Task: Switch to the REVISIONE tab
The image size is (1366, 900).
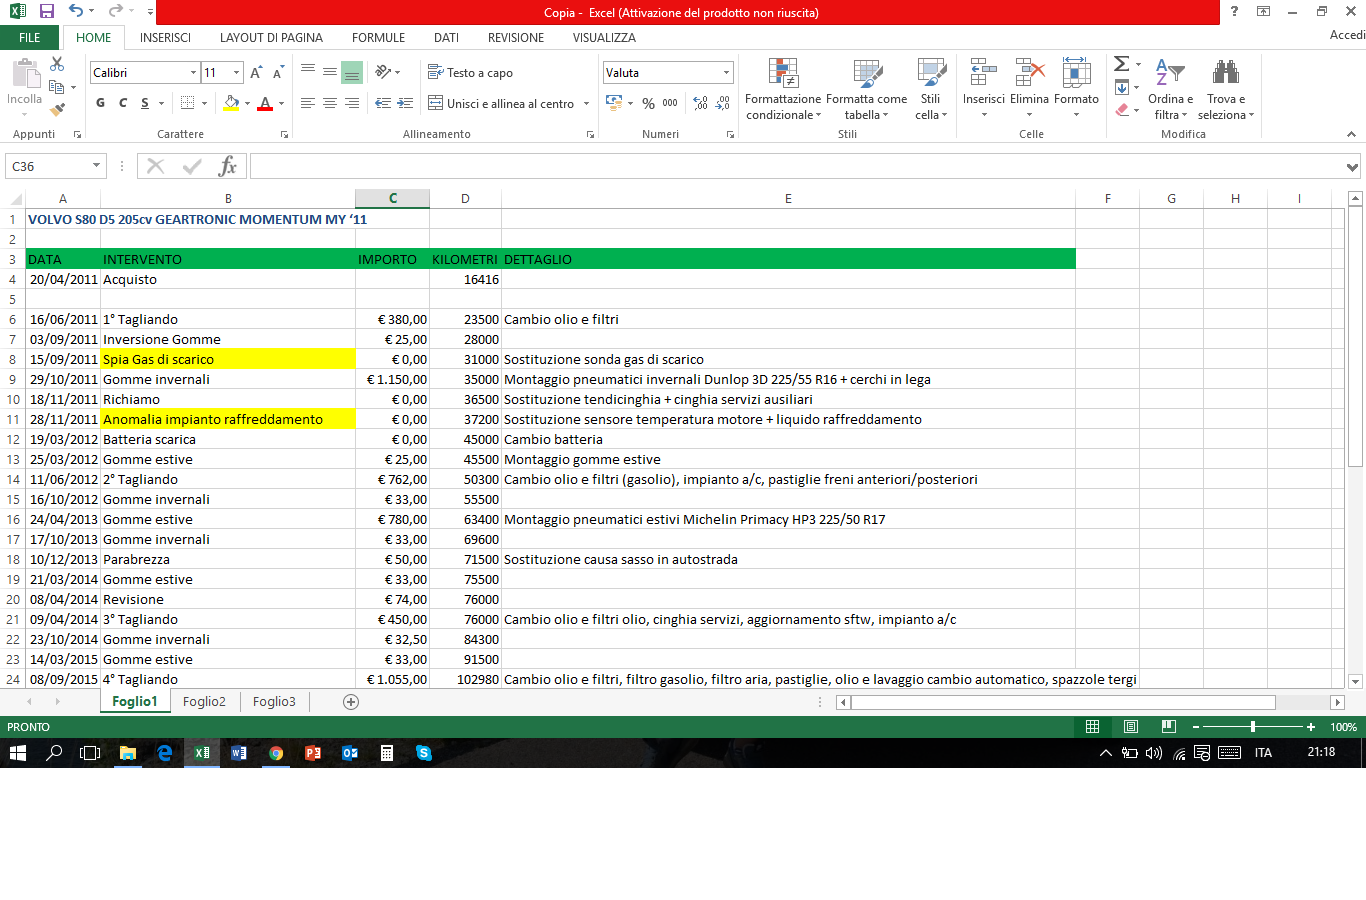Action: pos(516,38)
